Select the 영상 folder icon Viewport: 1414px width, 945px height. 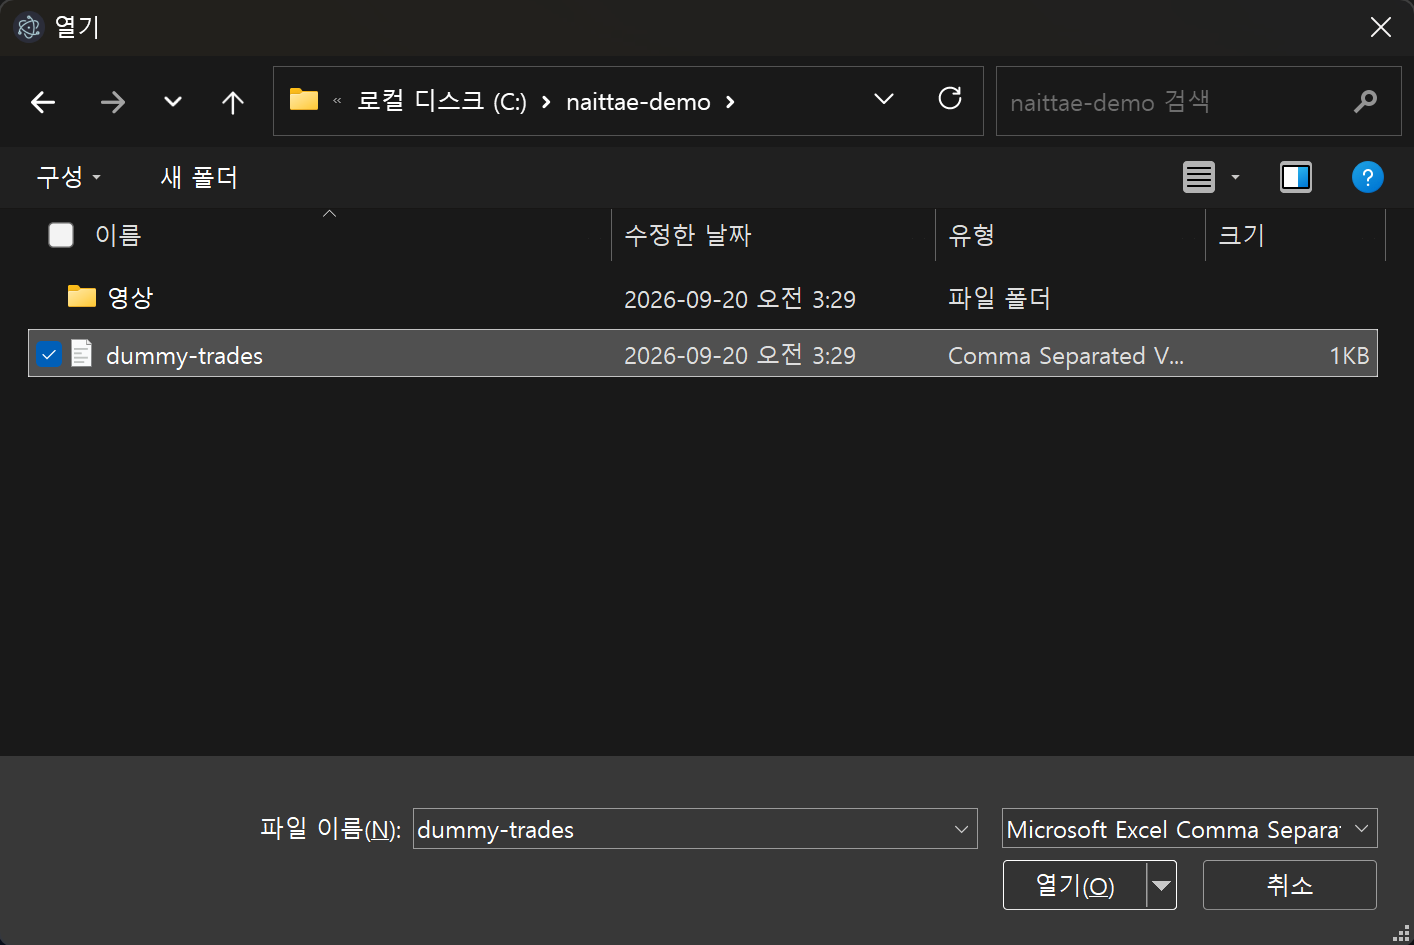pyautogui.click(x=82, y=296)
